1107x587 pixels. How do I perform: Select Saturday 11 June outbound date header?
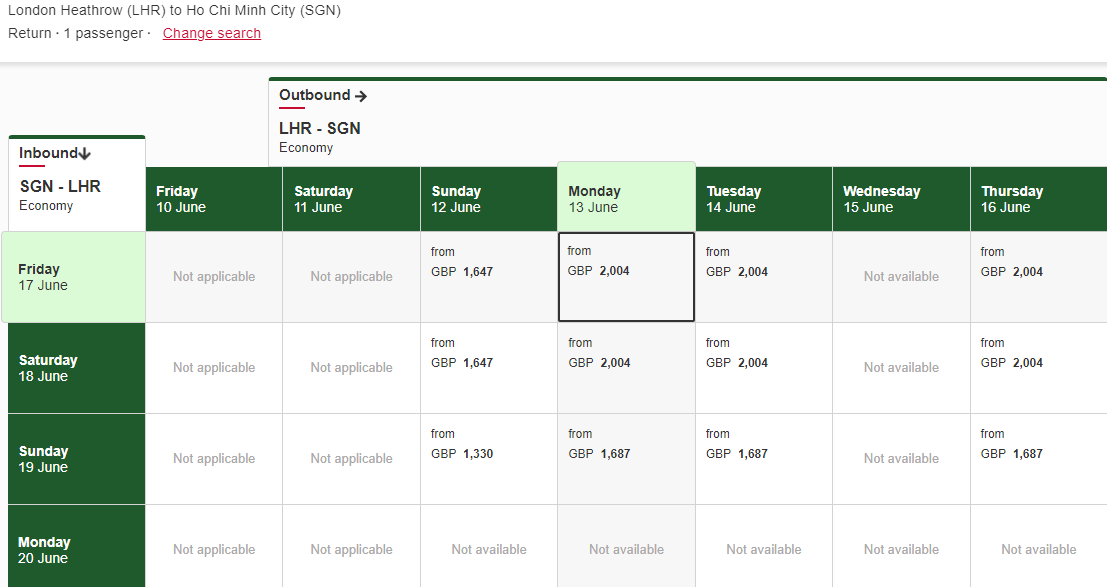tap(351, 199)
